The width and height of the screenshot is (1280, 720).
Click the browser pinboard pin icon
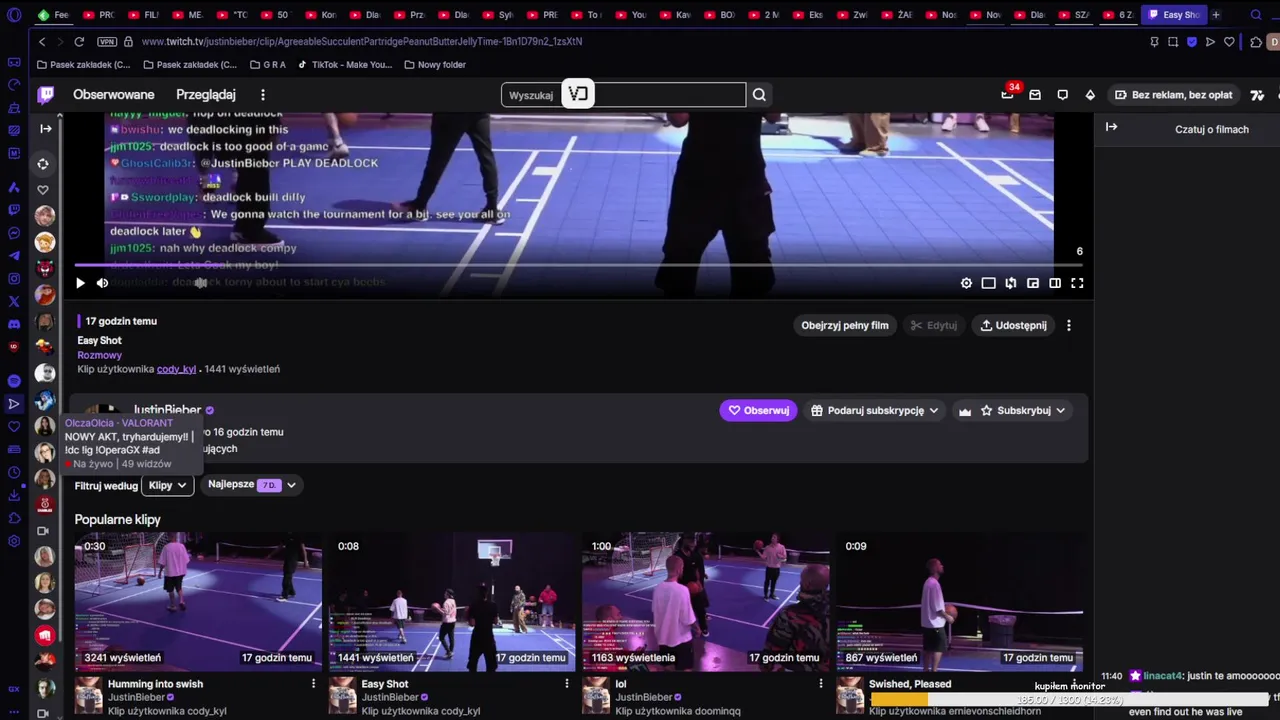click(x=1155, y=42)
